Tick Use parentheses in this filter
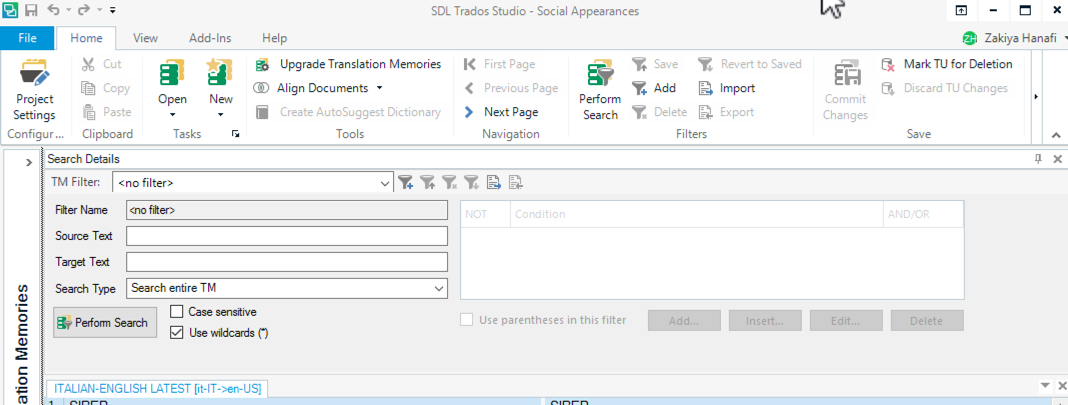The width and height of the screenshot is (1068, 405). (467, 320)
